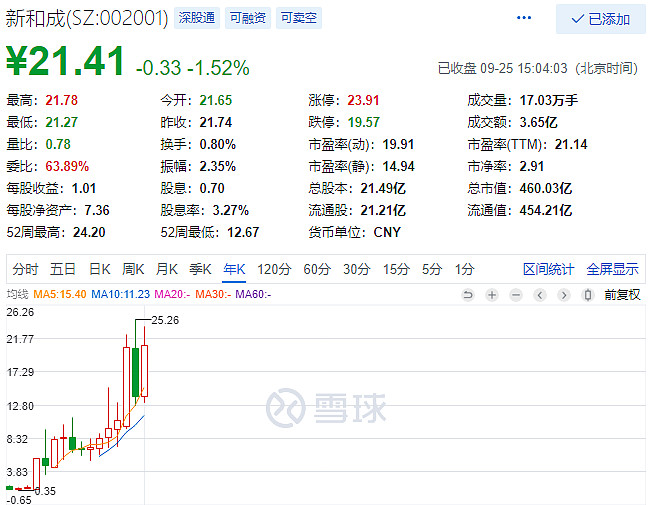This screenshot has width=662, height=505.
Task: Switch to the 5分 chart tab
Action: [x=432, y=269]
